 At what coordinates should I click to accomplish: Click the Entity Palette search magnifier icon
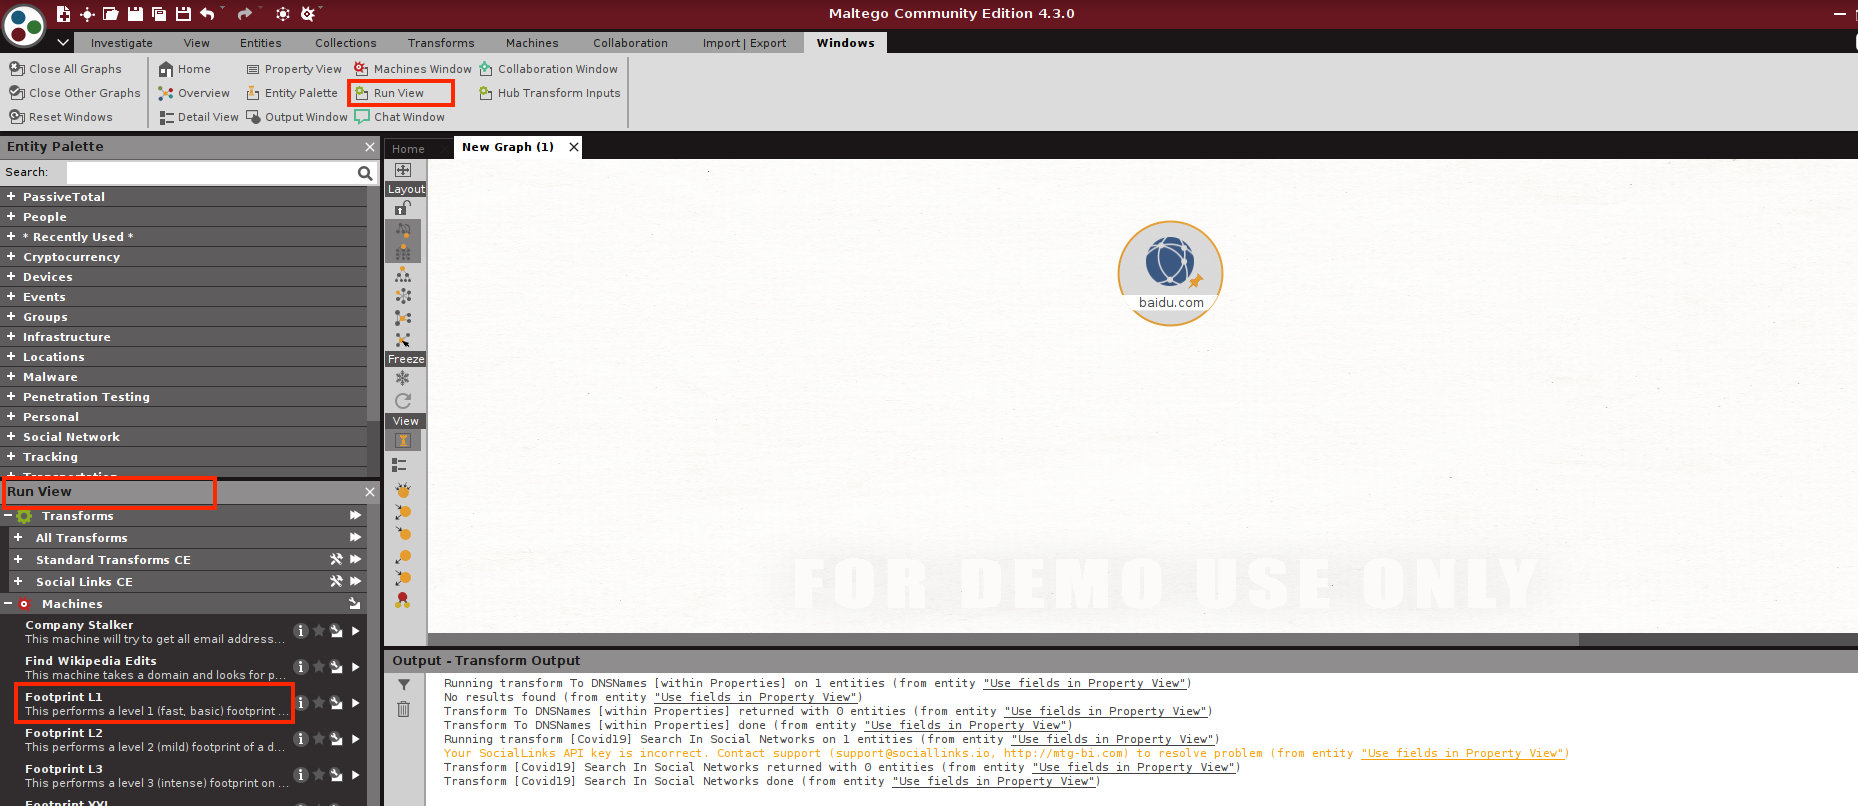[365, 173]
